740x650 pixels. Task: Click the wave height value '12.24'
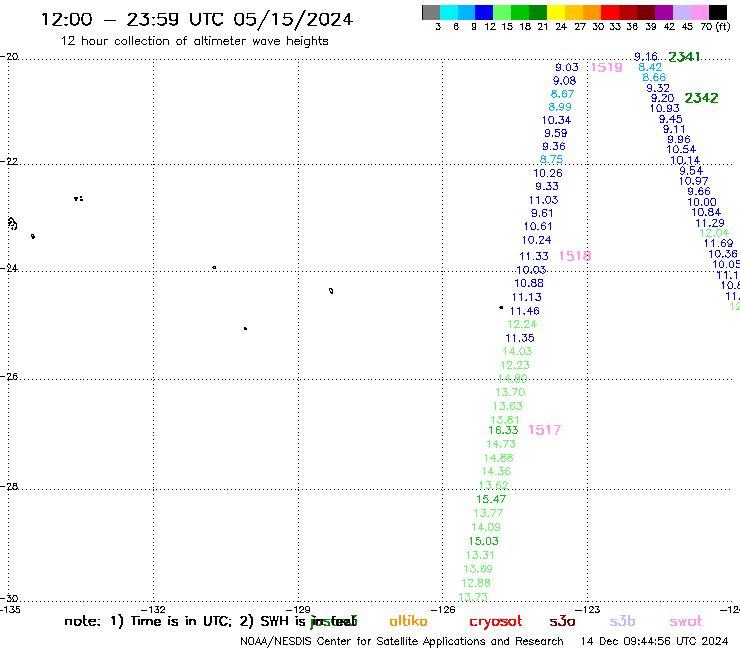point(522,324)
